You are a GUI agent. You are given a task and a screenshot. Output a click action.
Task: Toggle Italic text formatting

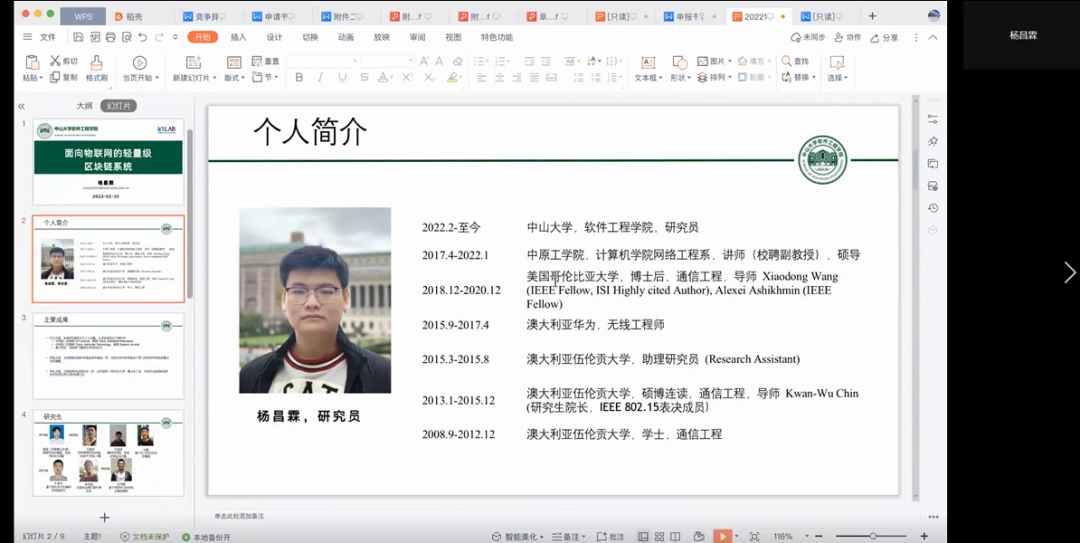(x=320, y=78)
